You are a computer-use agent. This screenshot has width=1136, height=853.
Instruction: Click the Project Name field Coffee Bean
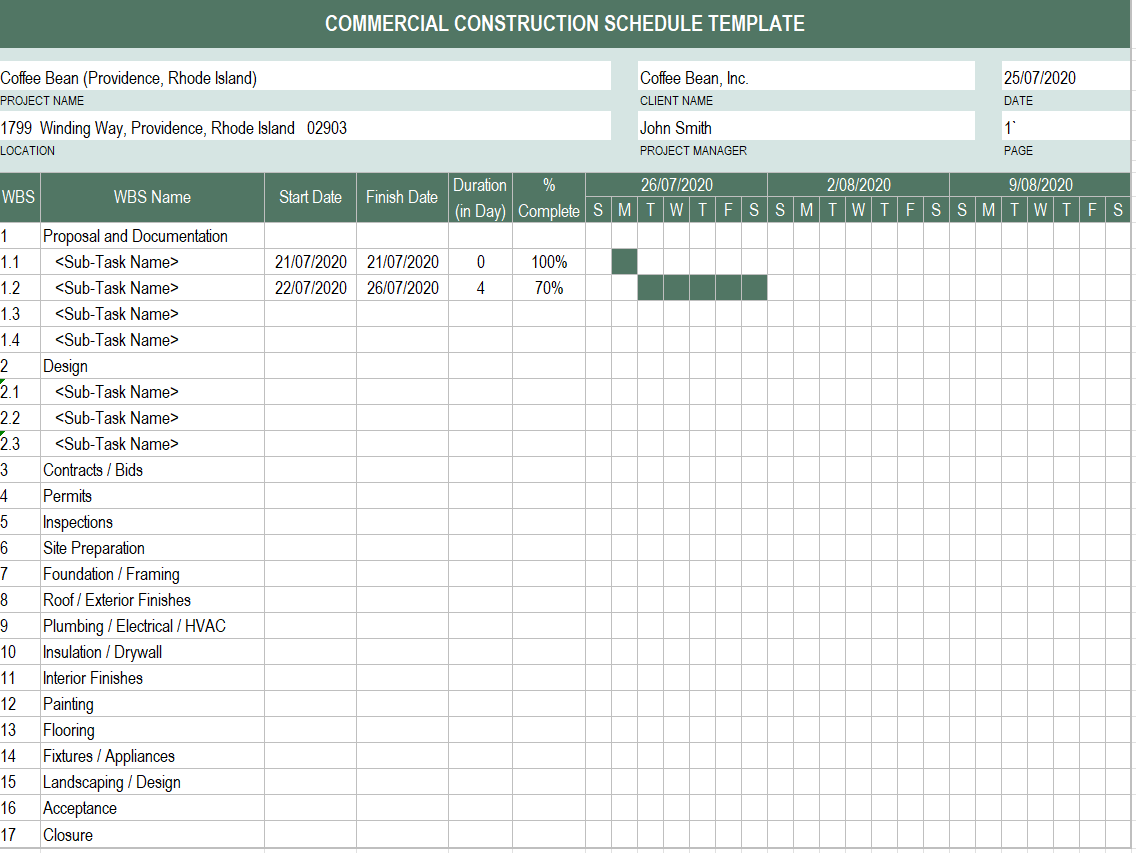pos(129,78)
